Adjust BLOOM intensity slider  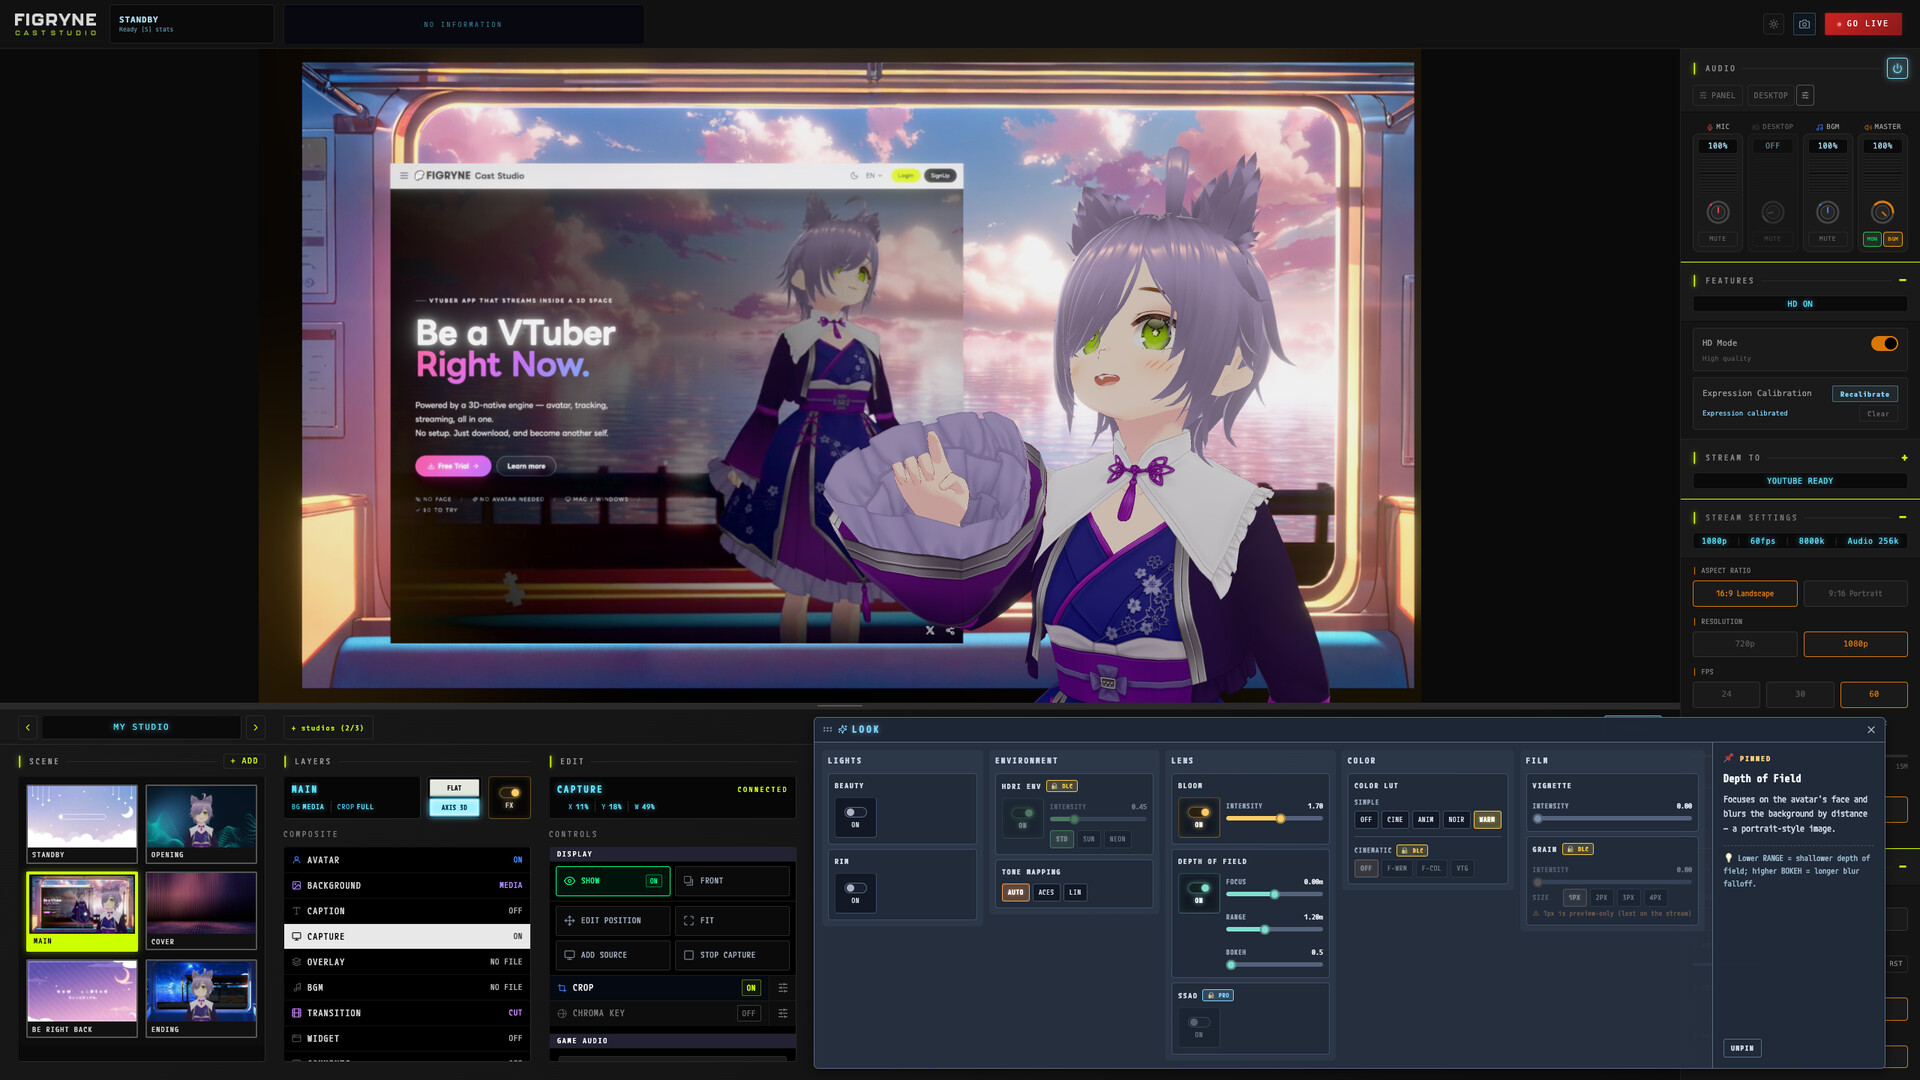tap(1274, 819)
